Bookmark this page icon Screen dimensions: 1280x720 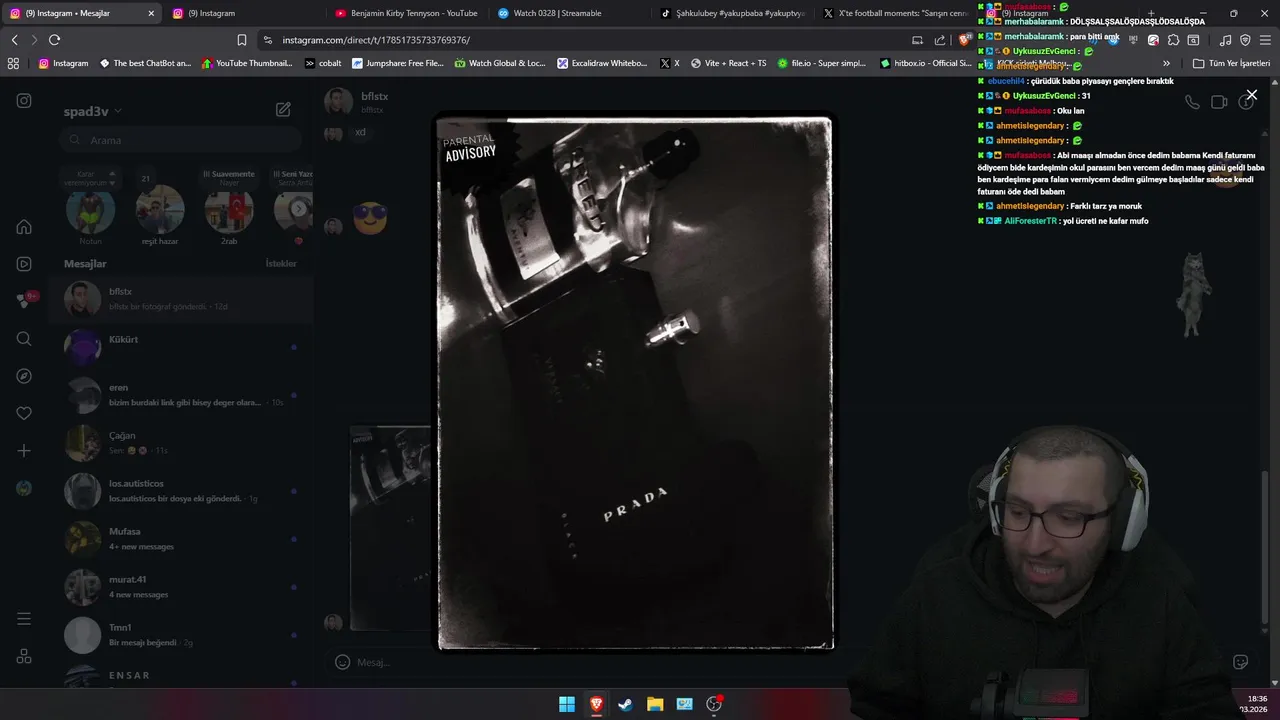tap(242, 40)
